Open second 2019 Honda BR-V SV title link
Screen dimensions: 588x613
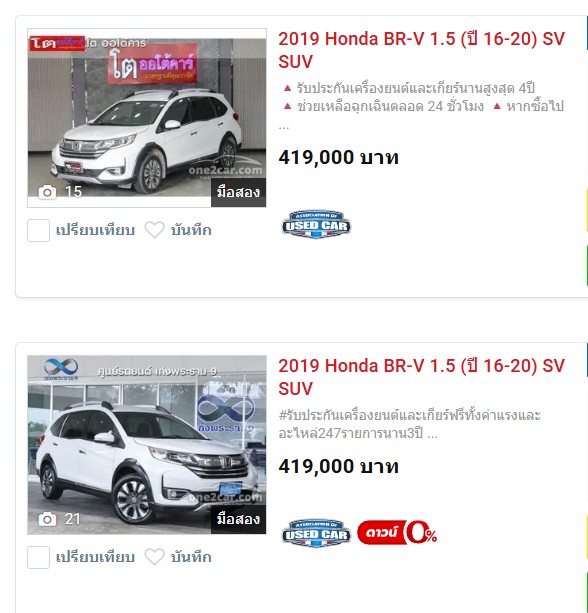tap(421, 377)
